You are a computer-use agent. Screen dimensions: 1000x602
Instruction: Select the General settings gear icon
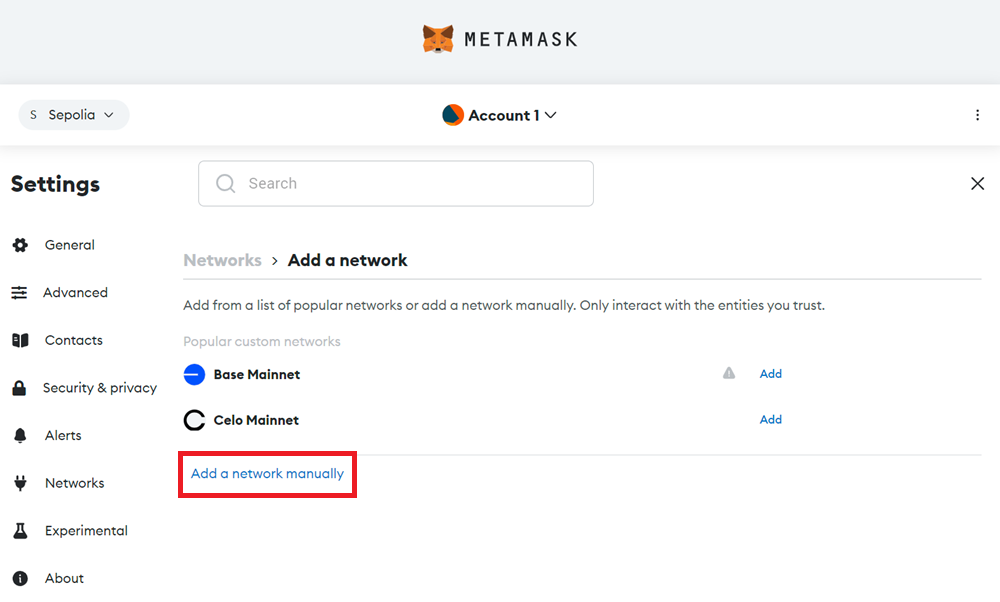point(20,245)
